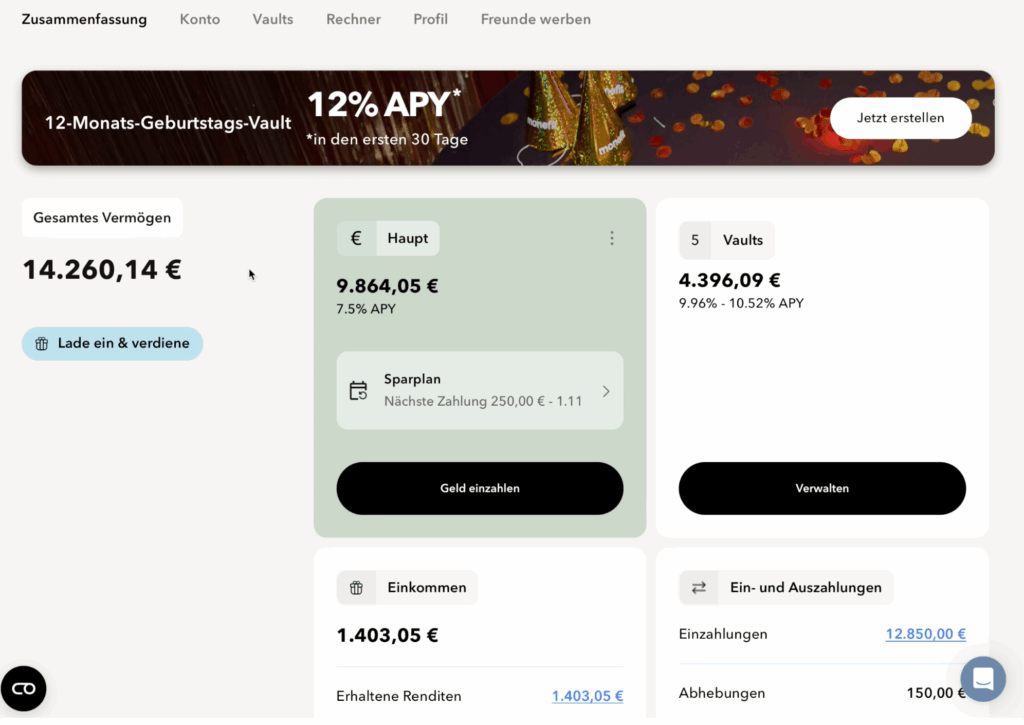
Task: Click the Verwalten button
Action: pos(822,488)
